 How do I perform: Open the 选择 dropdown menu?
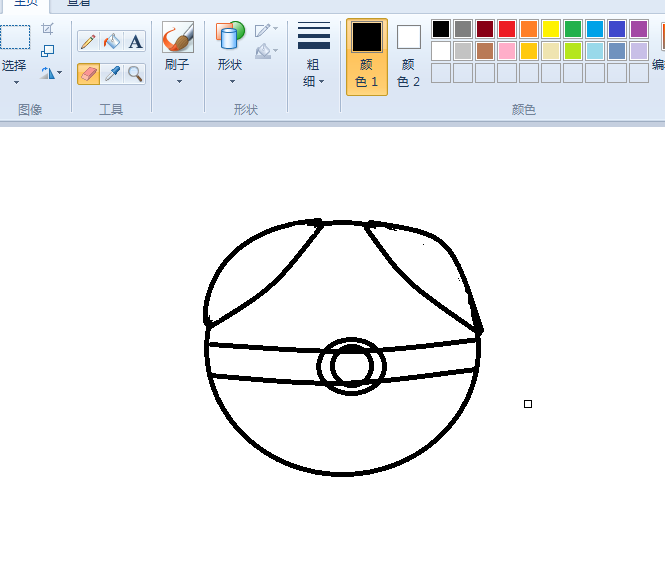tap(15, 72)
